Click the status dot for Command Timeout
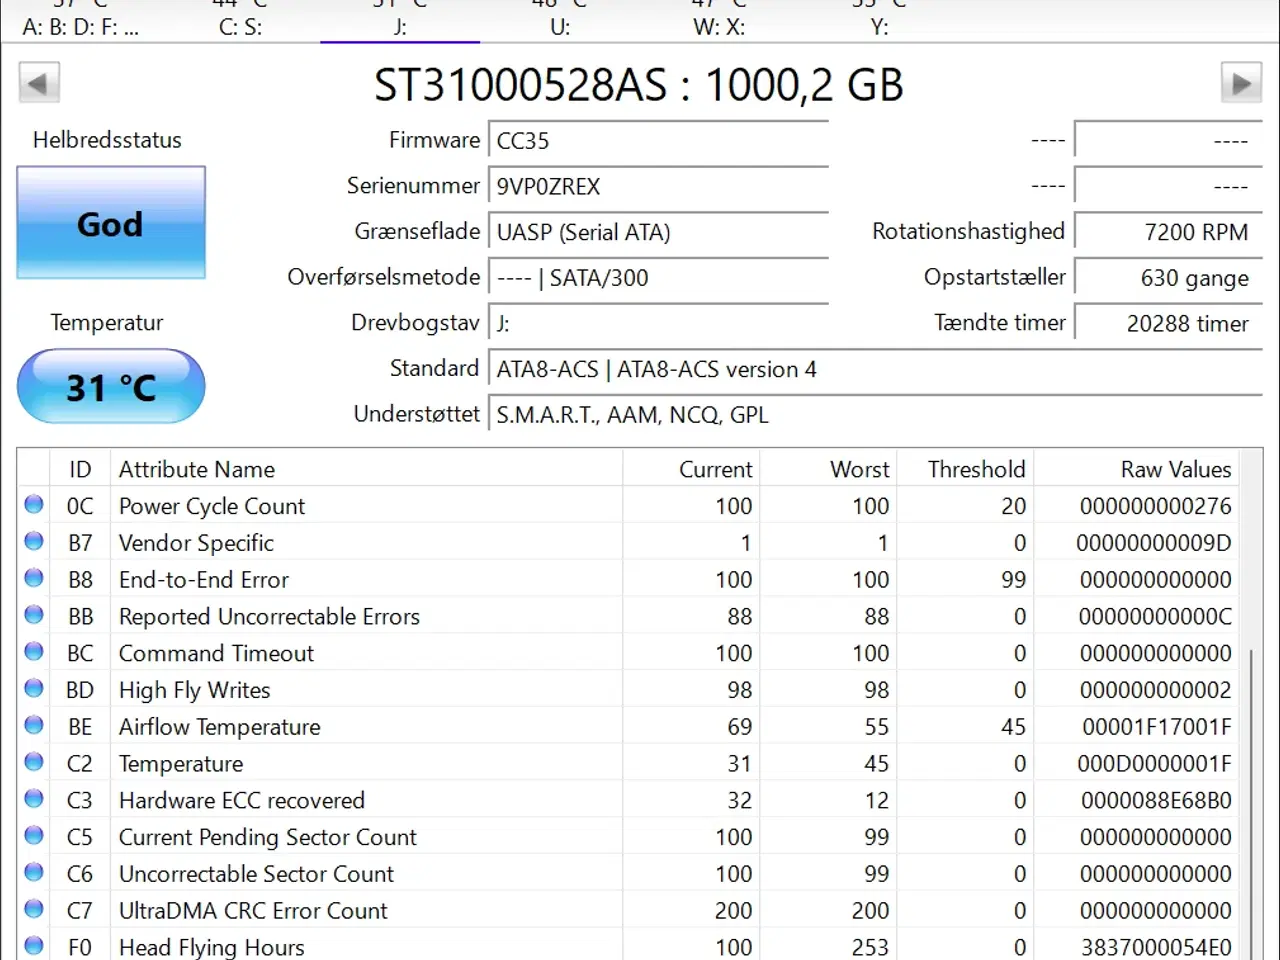Screen dimensions: 1280x960 (x=34, y=651)
